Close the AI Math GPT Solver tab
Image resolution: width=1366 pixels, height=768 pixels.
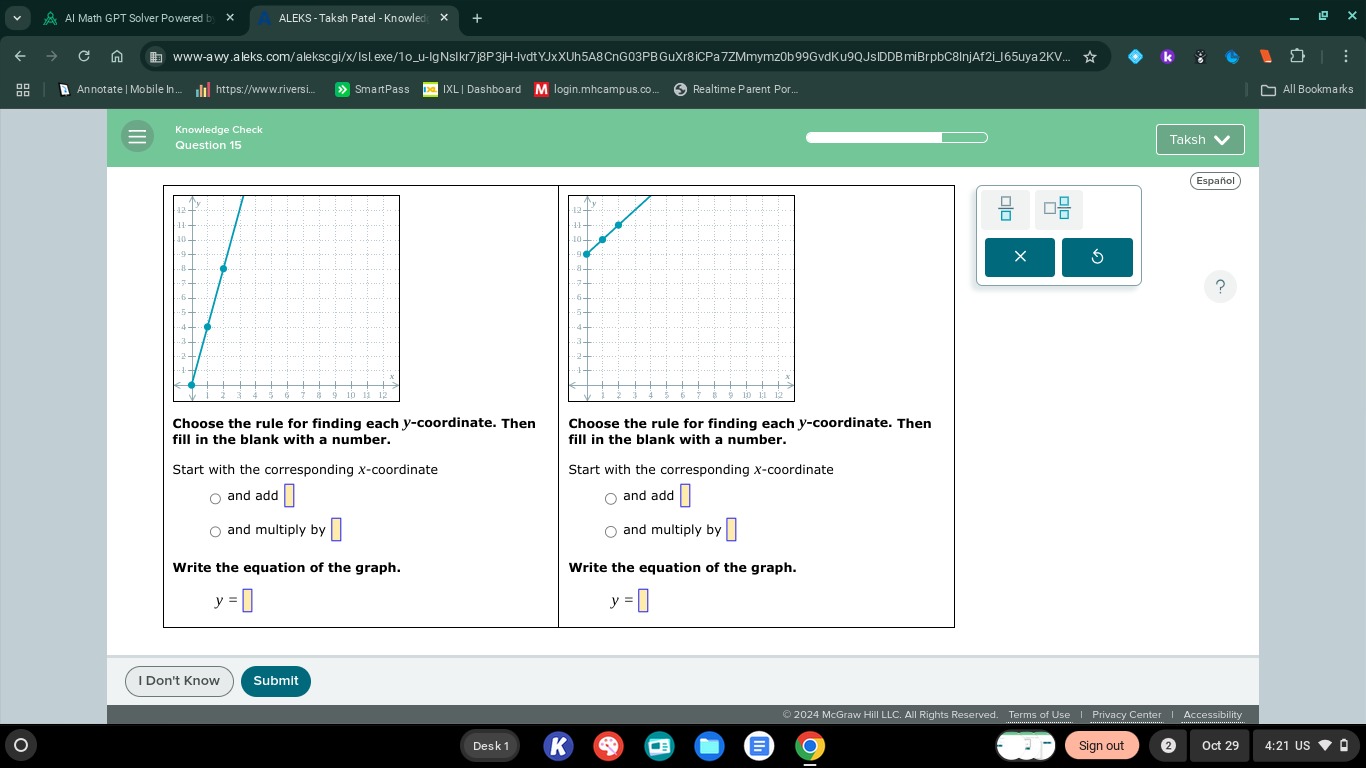230,18
